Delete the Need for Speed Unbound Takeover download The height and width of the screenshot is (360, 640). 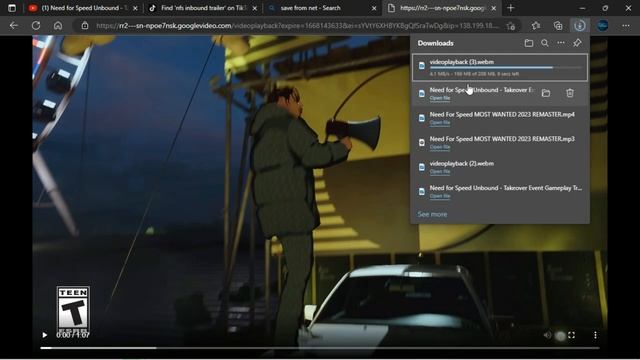click(570, 93)
